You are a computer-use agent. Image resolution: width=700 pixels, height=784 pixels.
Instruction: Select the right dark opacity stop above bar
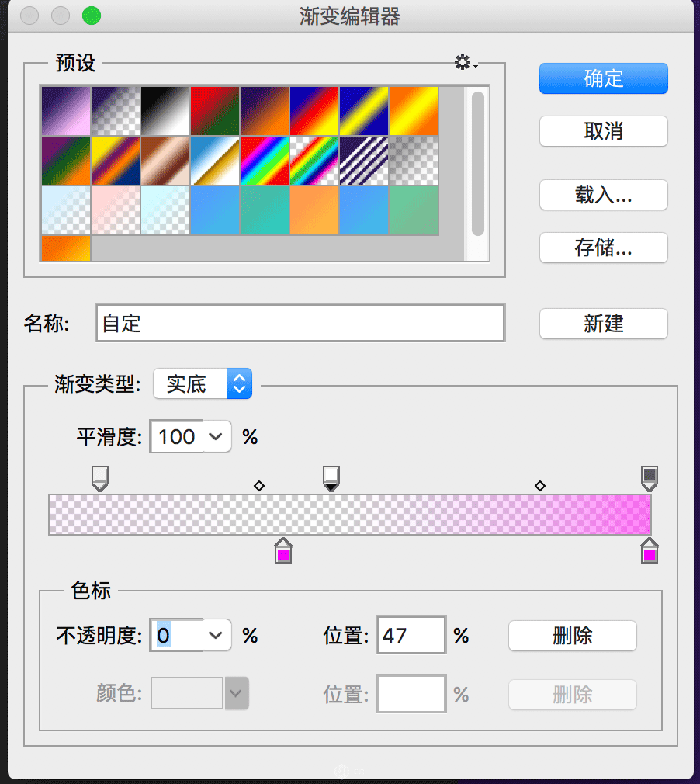tap(650, 478)
